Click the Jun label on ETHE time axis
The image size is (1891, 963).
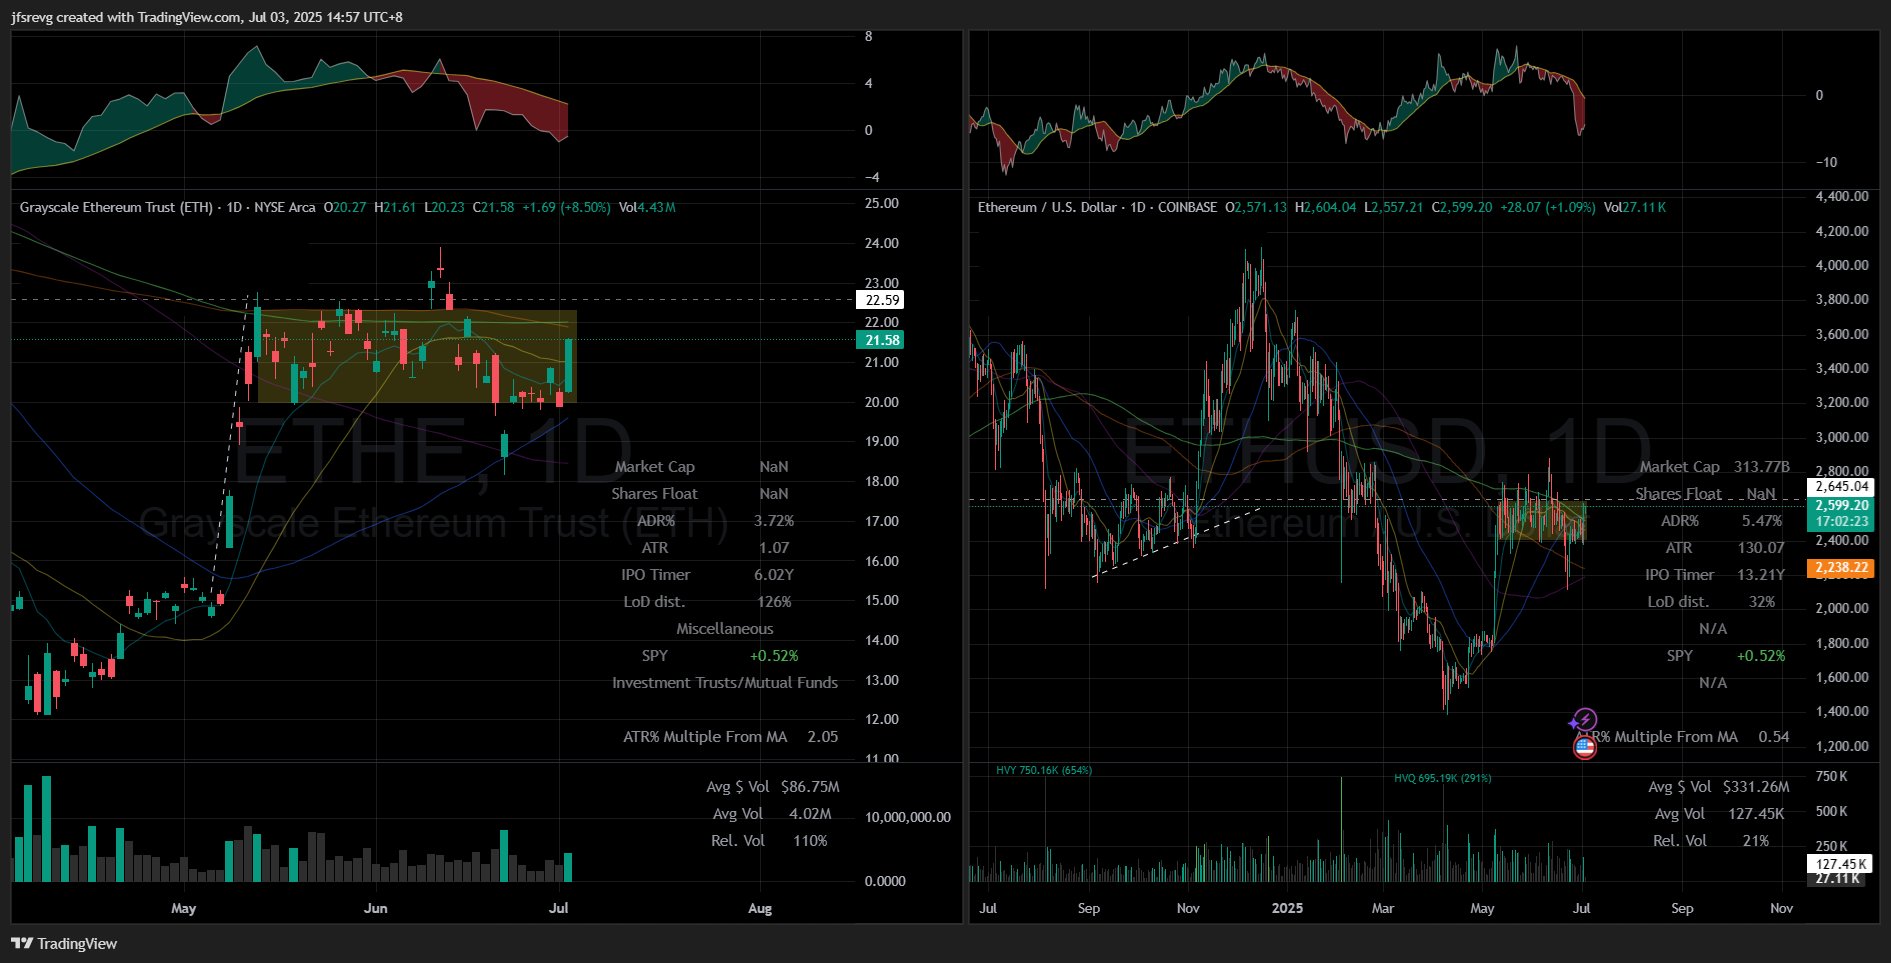pyautogui.click(x=375, y=908)
